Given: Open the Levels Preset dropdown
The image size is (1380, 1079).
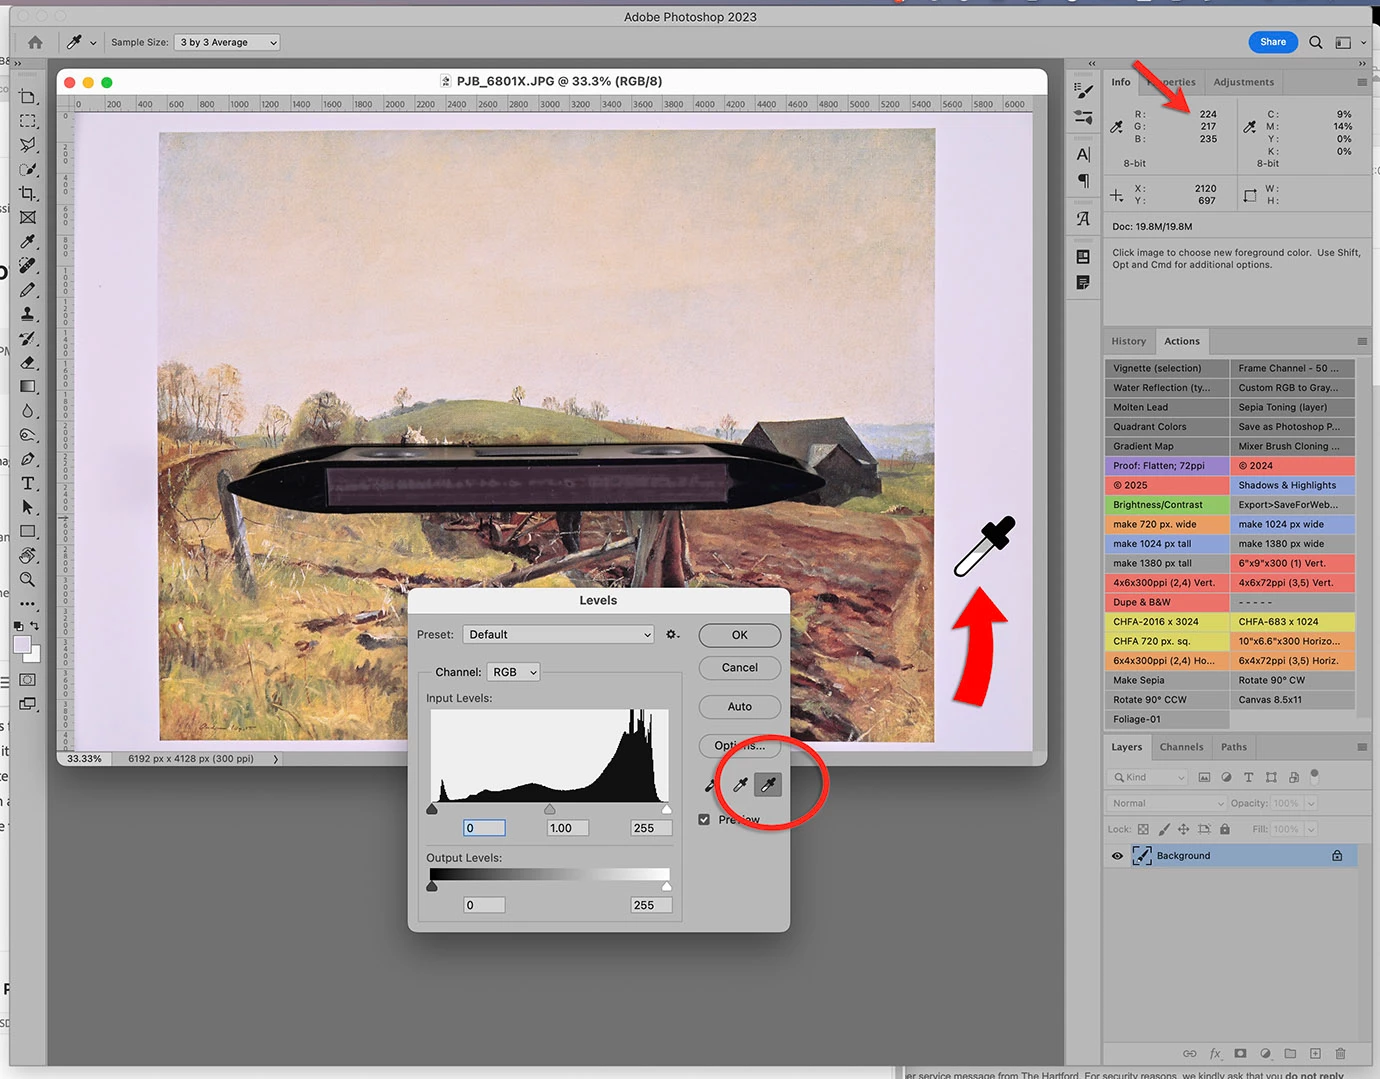Looking at the screenshot, I should [559, 634].
